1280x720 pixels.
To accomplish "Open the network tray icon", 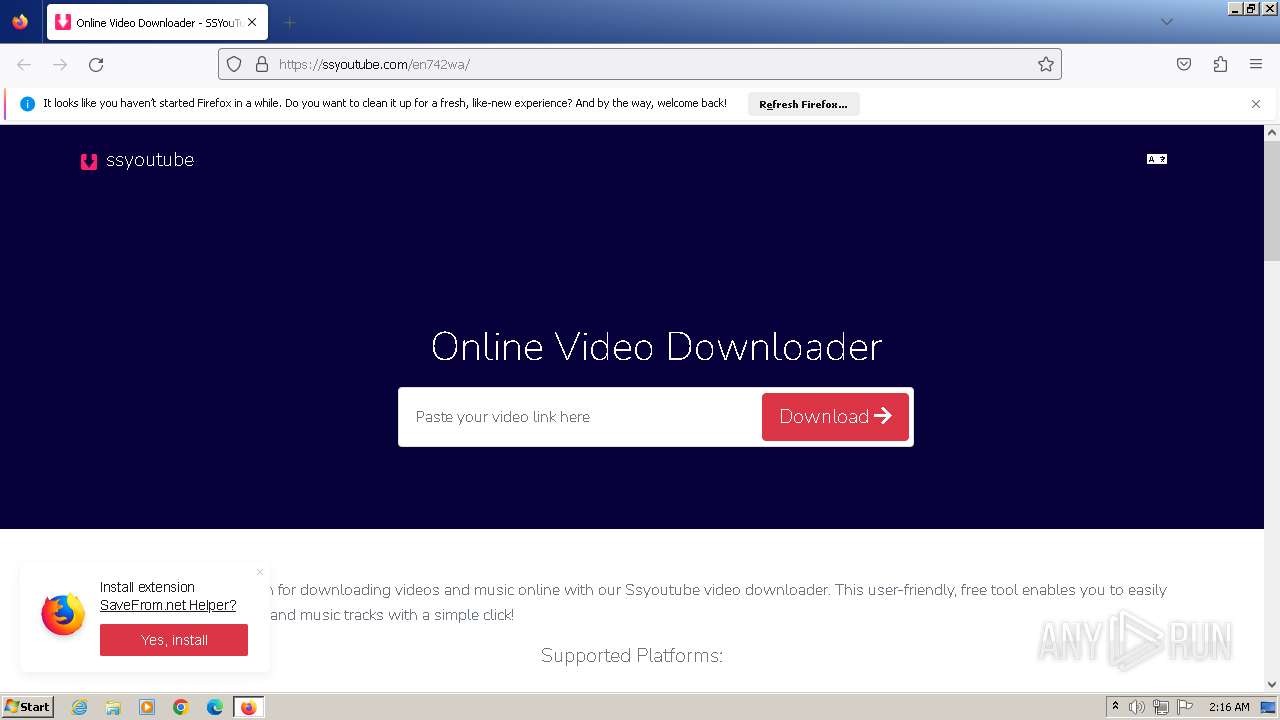I will [1160, 707].
